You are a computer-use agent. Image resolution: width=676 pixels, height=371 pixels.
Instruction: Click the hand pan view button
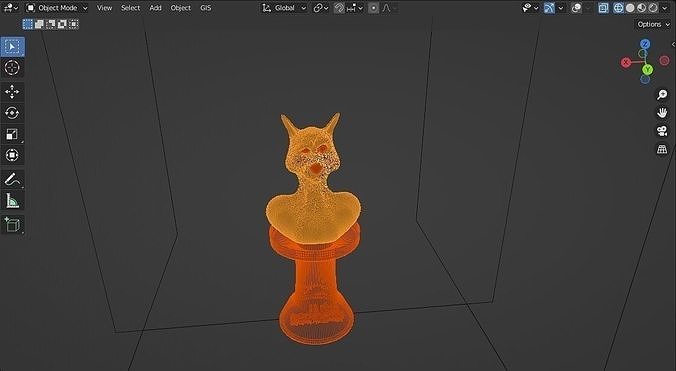[x=662, y=112]
